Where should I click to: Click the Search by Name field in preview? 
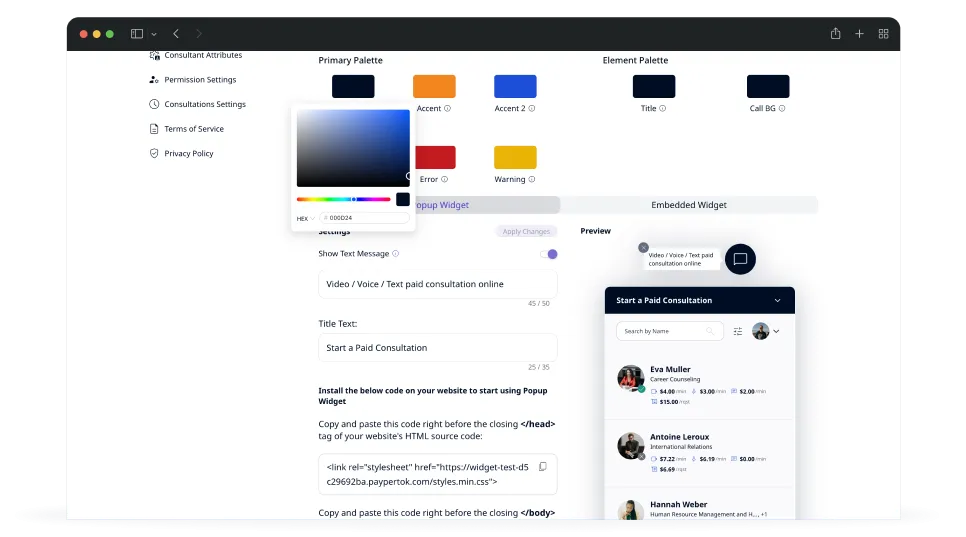point(670,331)
